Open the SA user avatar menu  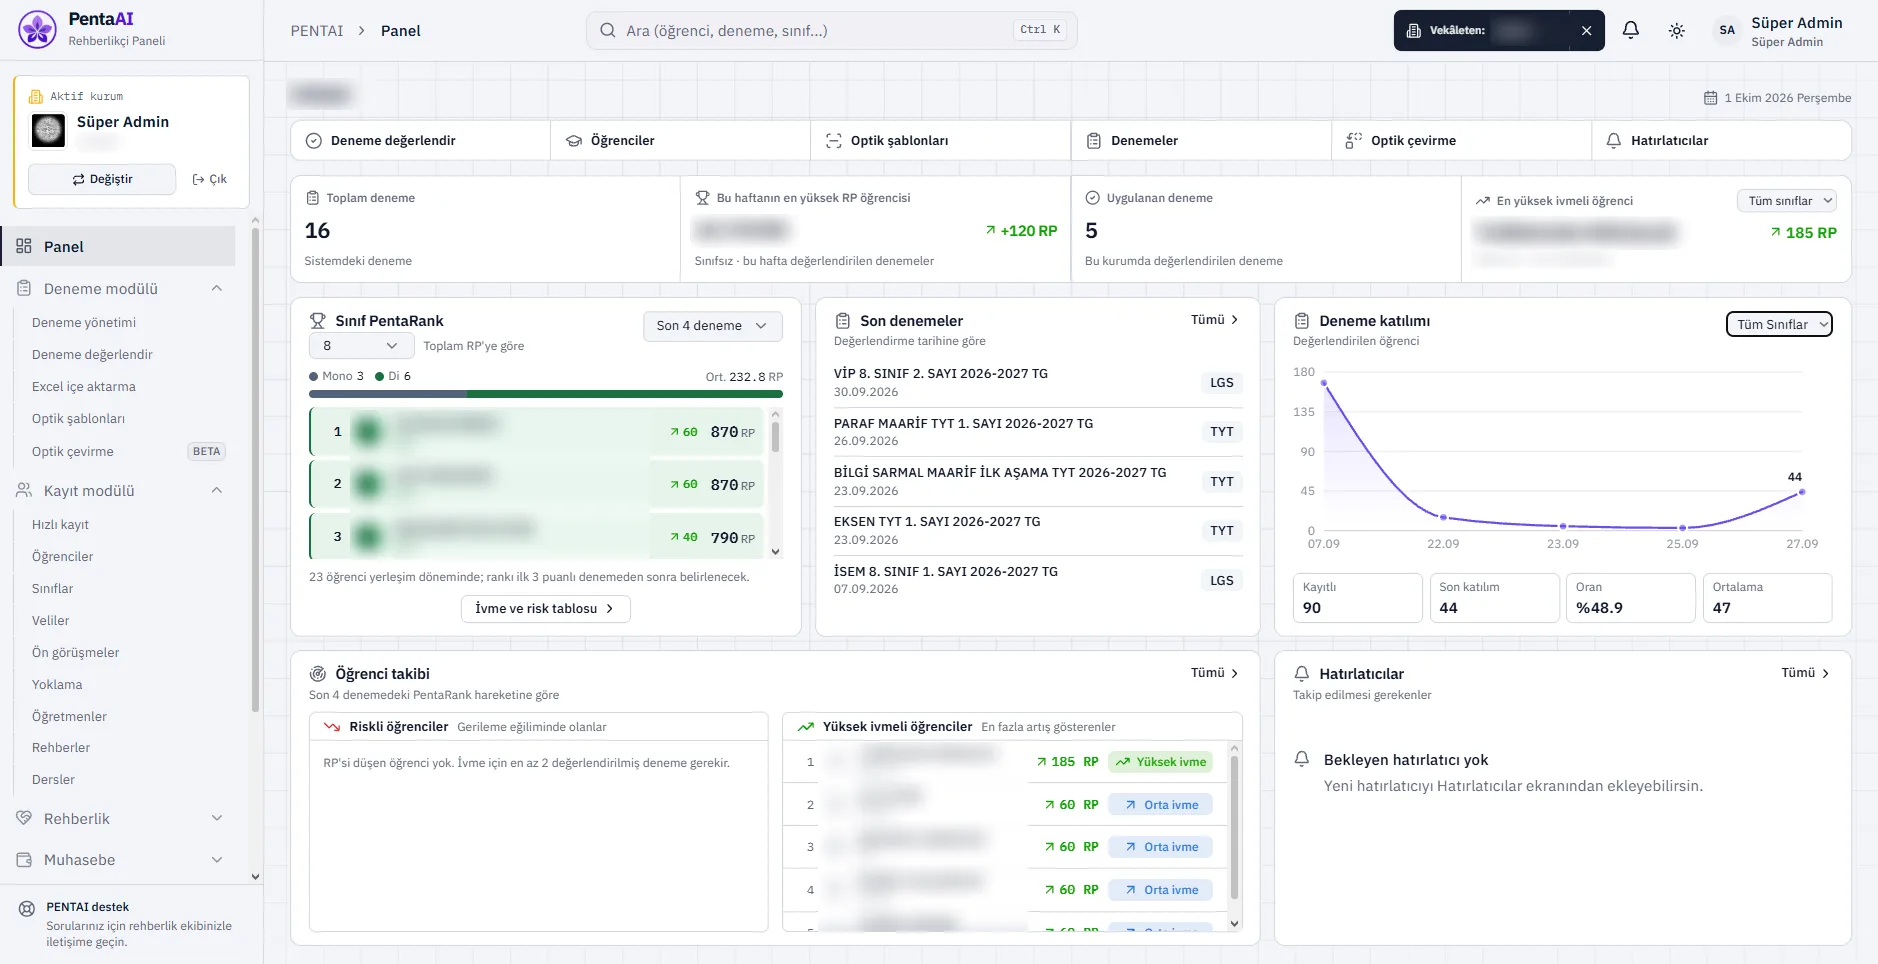point(1727,30)
